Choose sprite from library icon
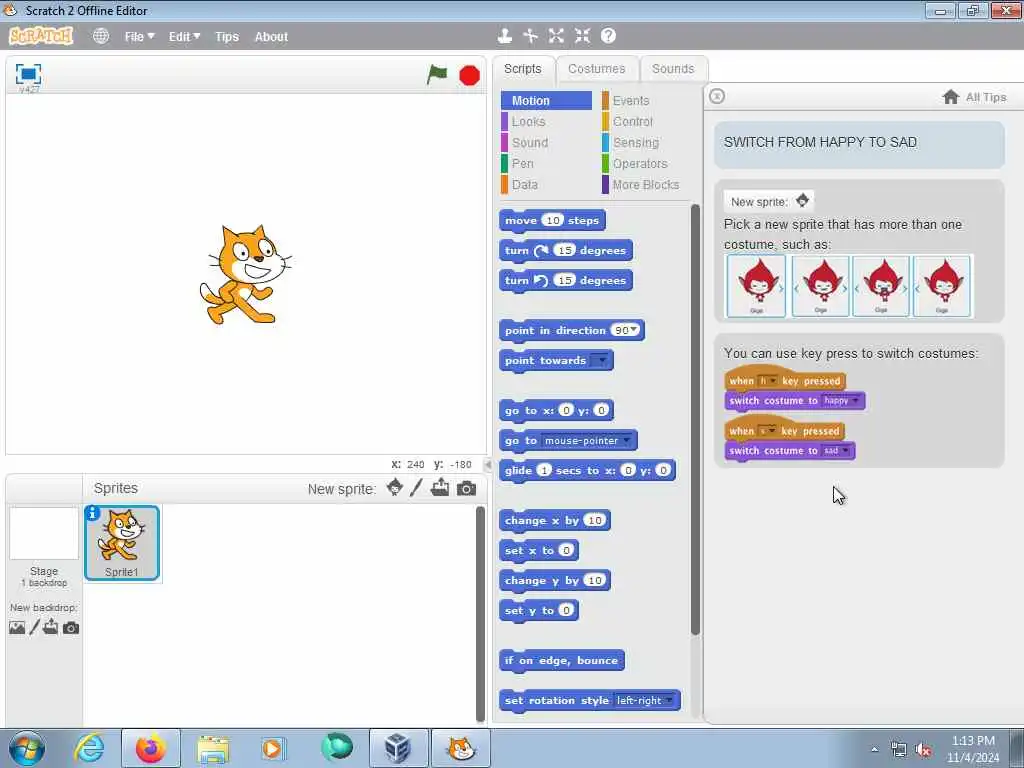 (x=394, y=487)
